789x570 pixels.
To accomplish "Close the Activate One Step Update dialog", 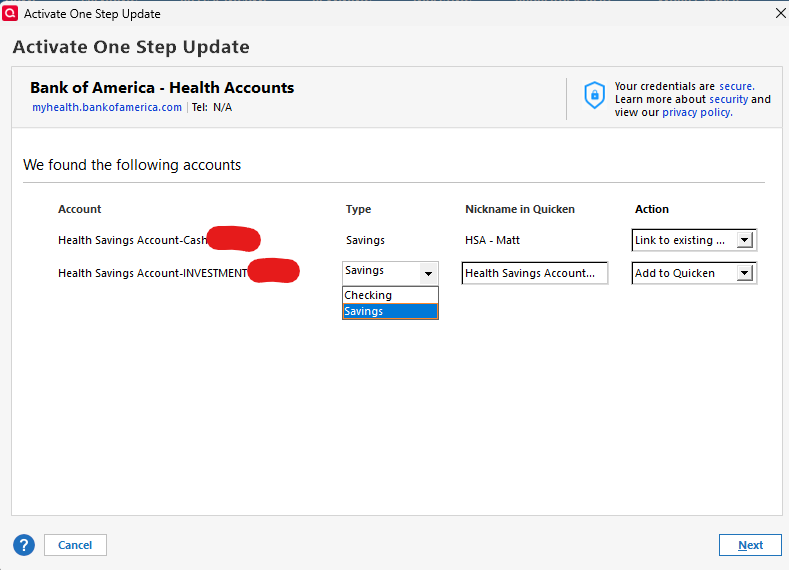I will 780,13.
